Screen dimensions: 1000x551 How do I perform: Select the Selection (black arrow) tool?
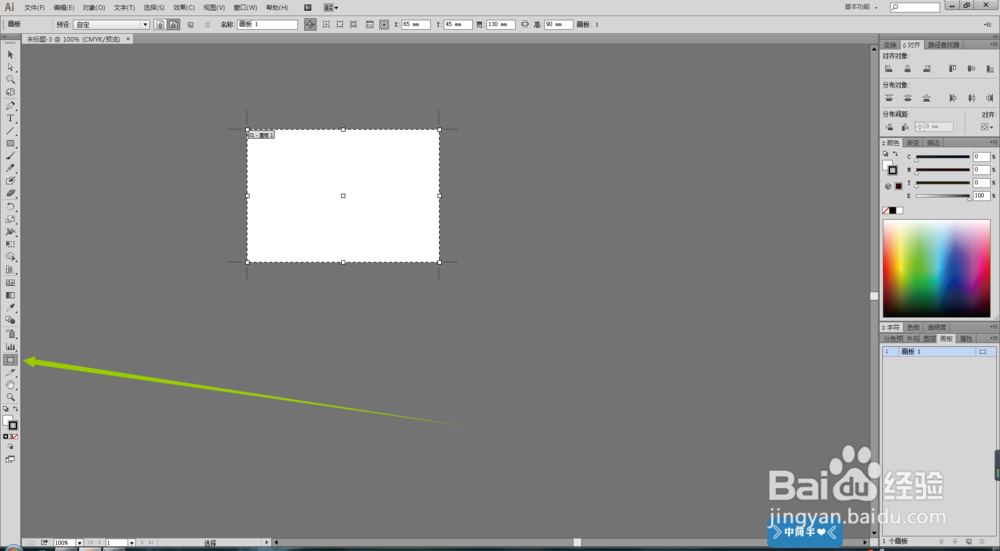10,55
